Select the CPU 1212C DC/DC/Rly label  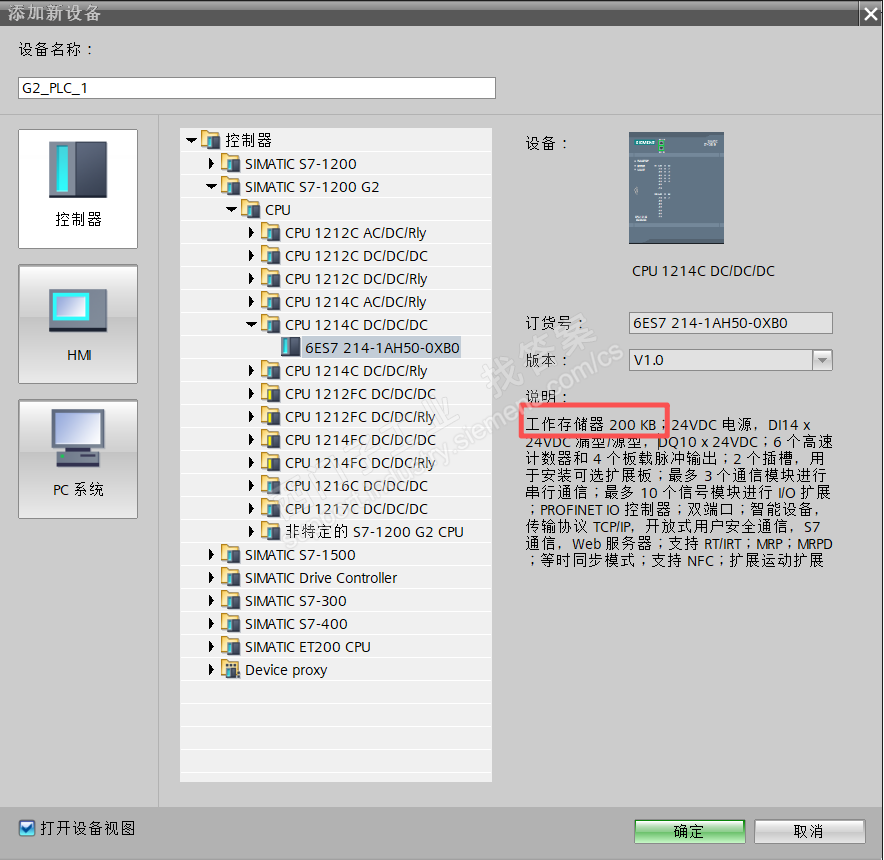(356, 279)
